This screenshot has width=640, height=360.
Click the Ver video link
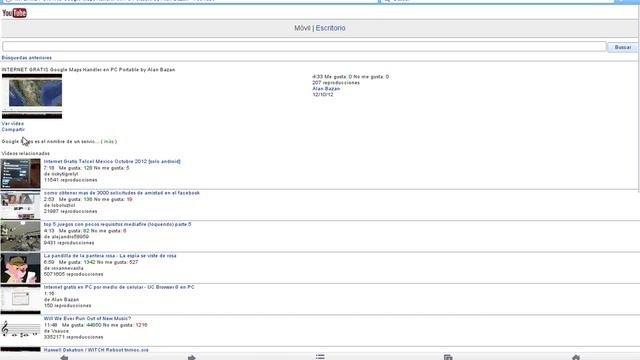(13, 123)
